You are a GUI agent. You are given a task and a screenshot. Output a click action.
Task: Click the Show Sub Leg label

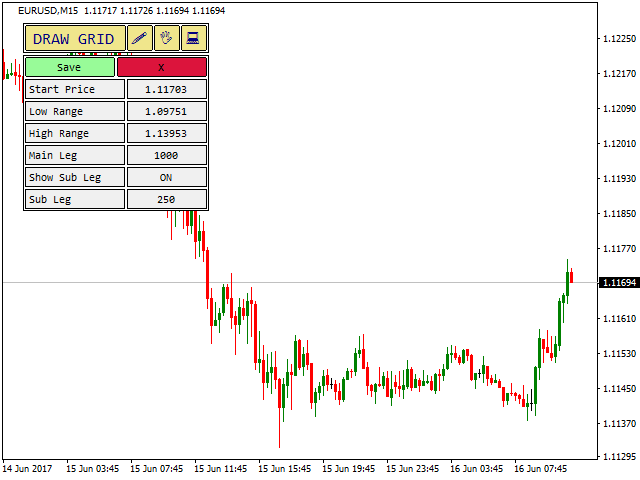[x=75, y=177]
